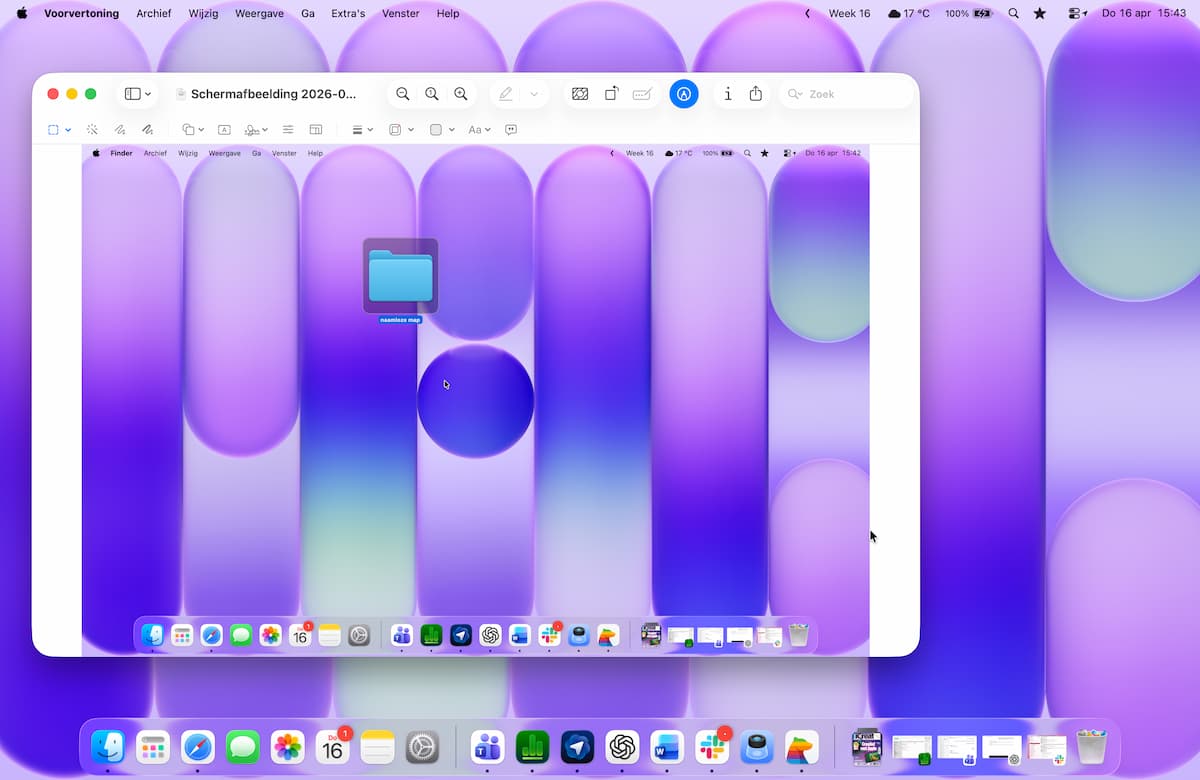
Task: Open the Voorvertoning menu
Action: tap(81, 13)
